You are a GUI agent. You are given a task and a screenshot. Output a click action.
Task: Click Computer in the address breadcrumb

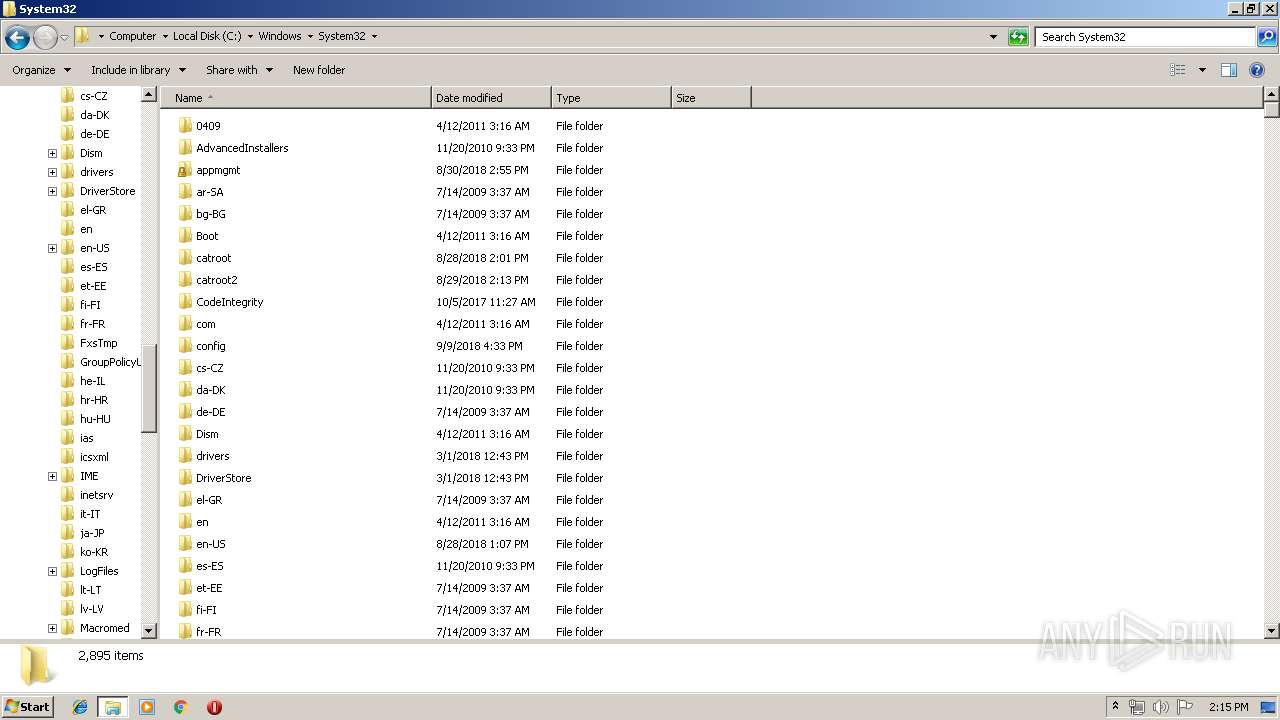pyautogui.click(x=132, y=36)
